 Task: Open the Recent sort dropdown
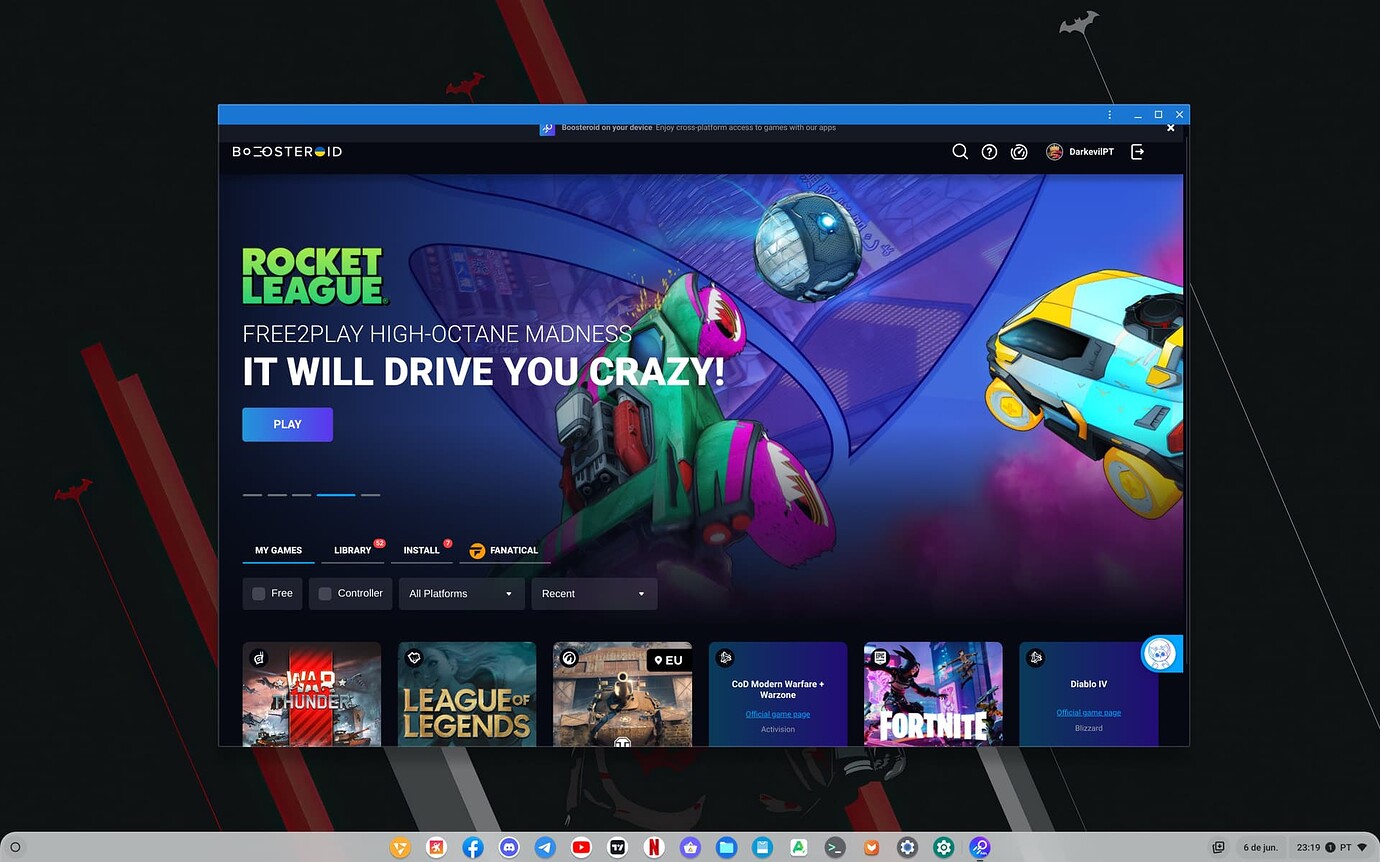tap(594, 594)
